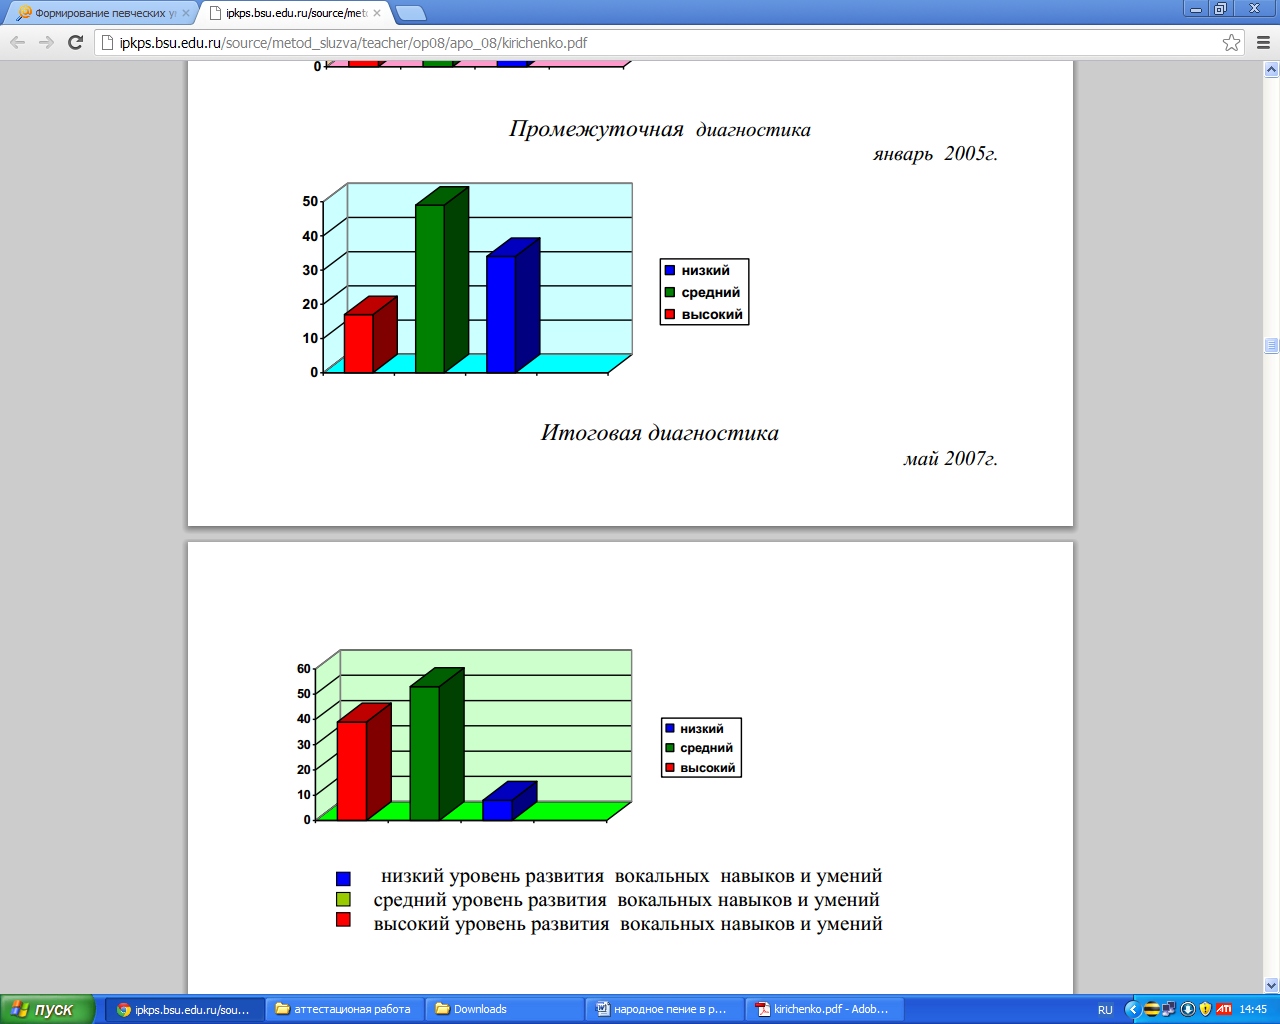Switch to the Downloads folder window

(x=504, y=1009)
